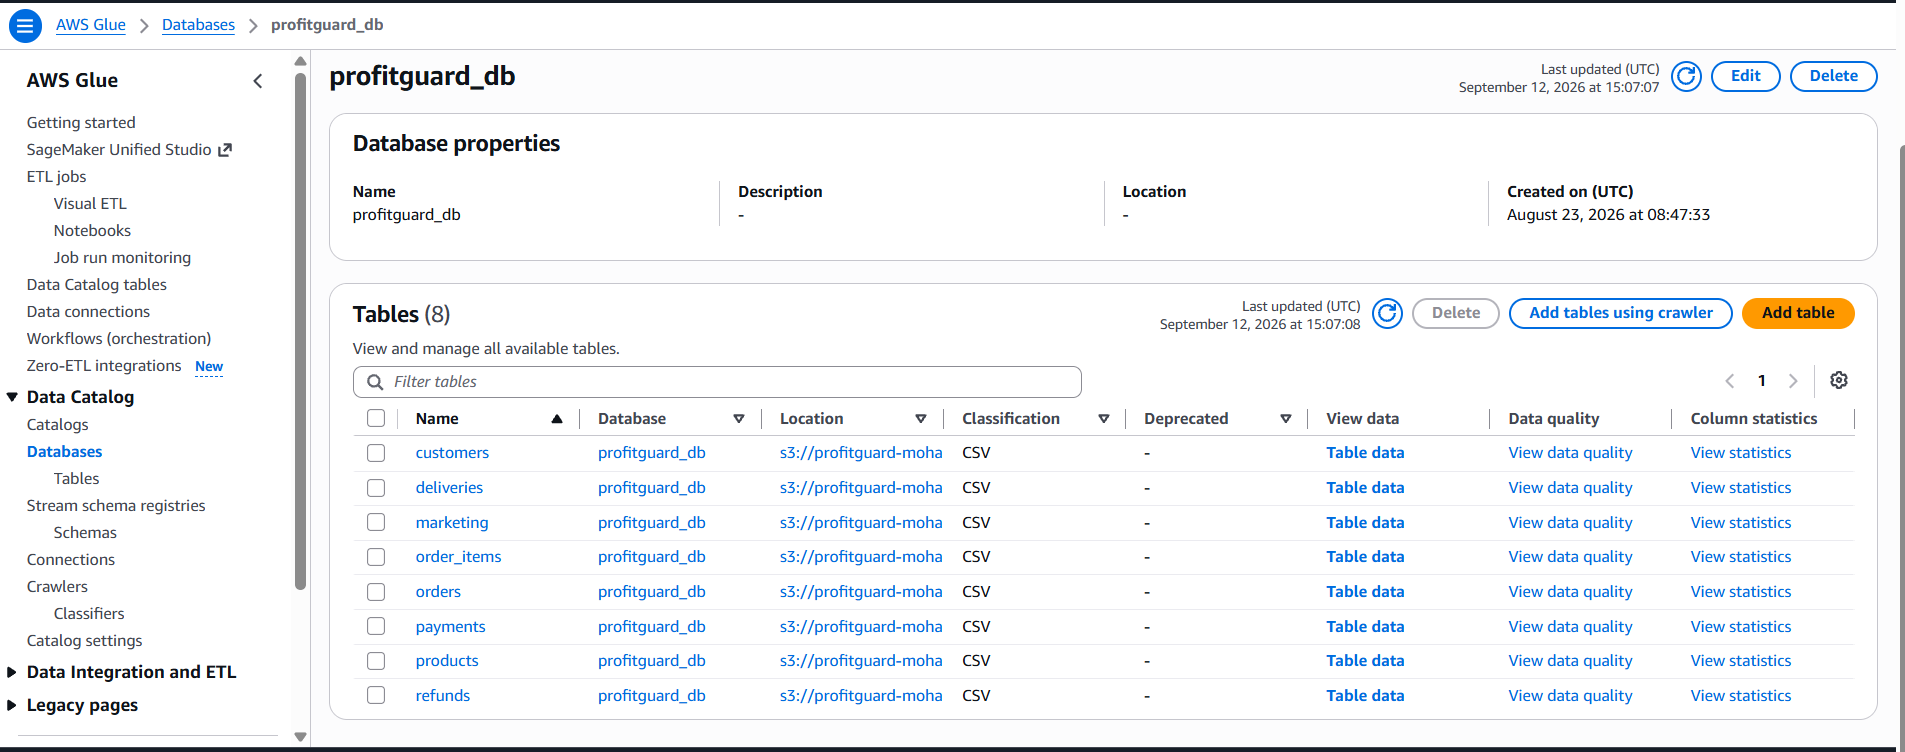Open Getting started in sidebar
Image resolution: width=1905 pixels, height=752 pixels.
coord(81,123)
